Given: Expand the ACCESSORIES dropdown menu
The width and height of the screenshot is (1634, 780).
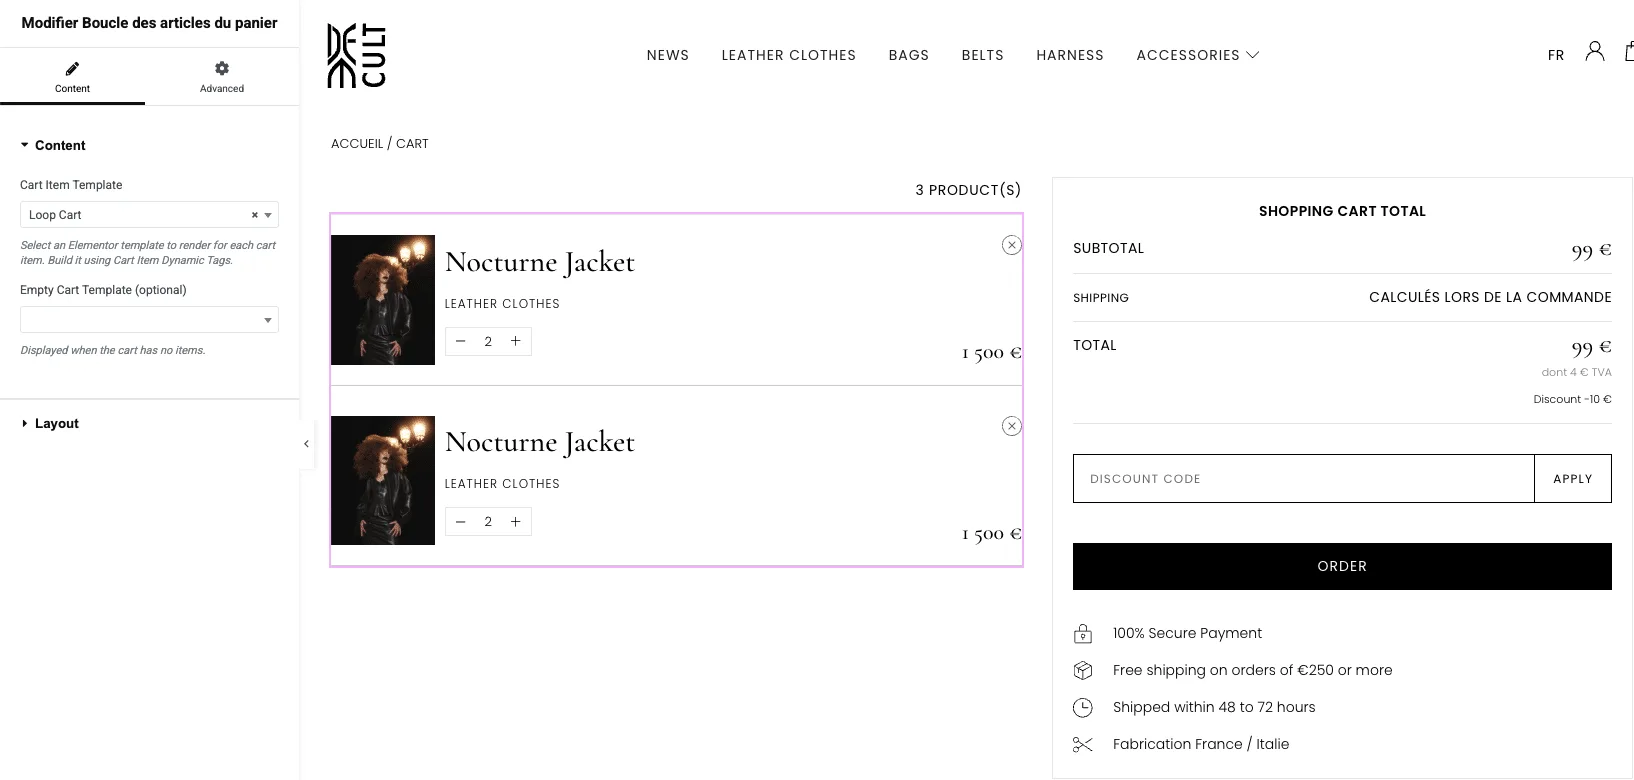Looking at the screenshot, I should (1197, 55).
